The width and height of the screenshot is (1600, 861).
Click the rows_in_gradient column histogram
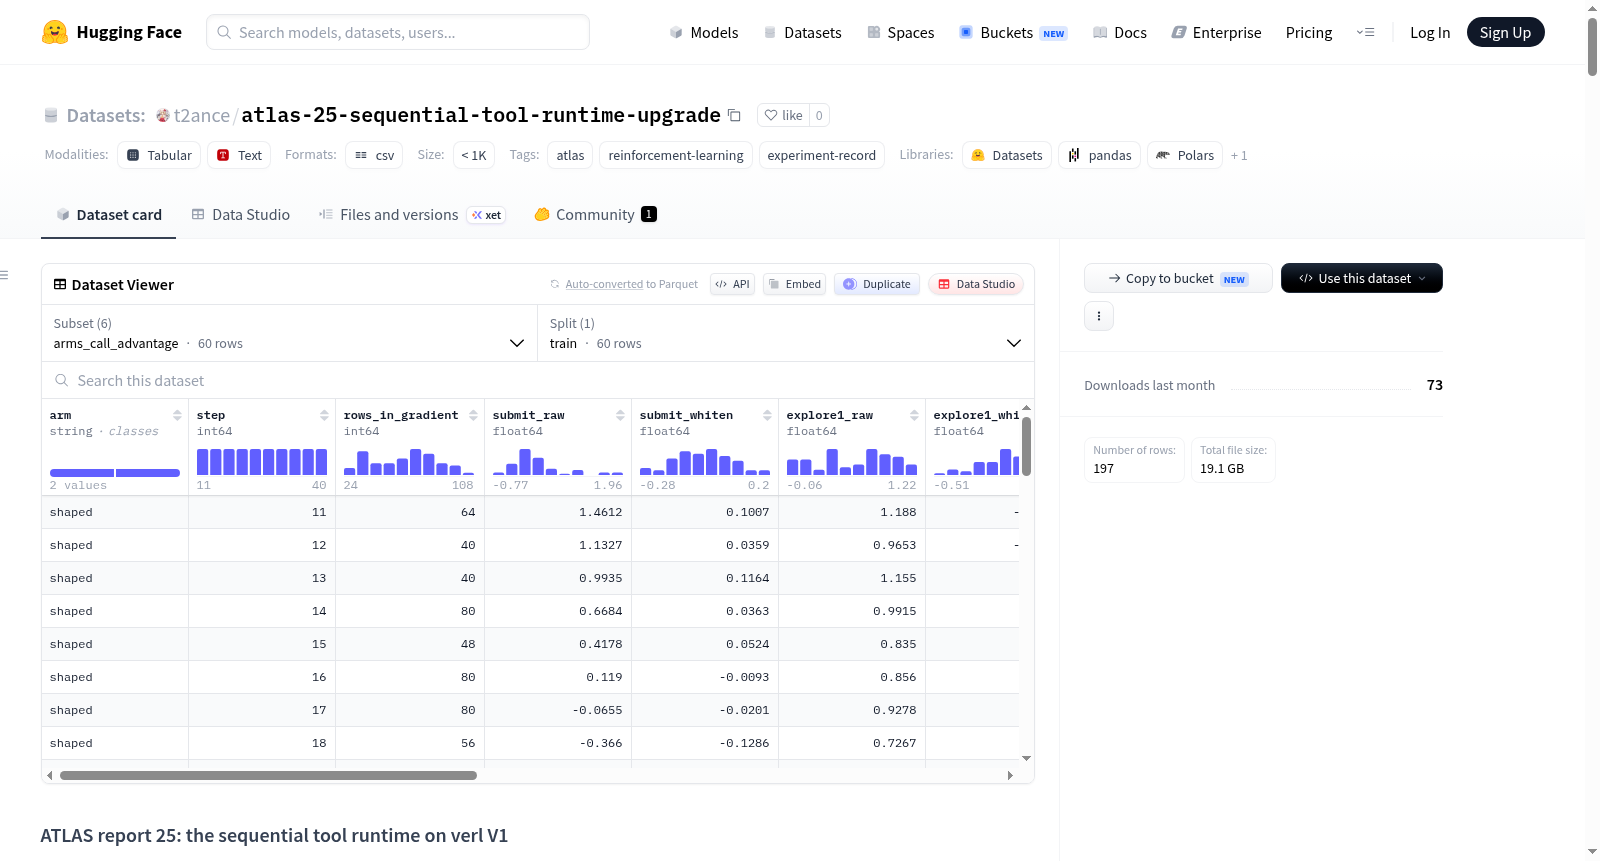[409, 462]
